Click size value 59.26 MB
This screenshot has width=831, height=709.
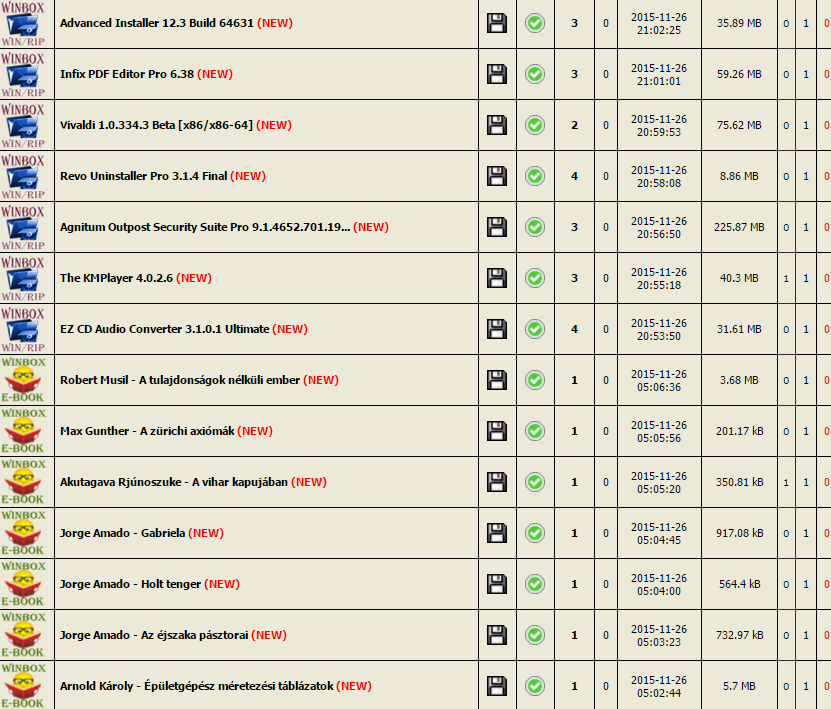(739, 74)
